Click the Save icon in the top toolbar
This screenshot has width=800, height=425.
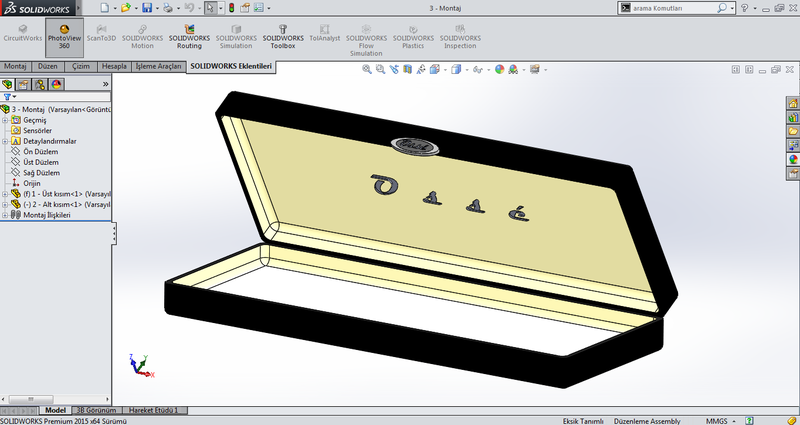146,8
